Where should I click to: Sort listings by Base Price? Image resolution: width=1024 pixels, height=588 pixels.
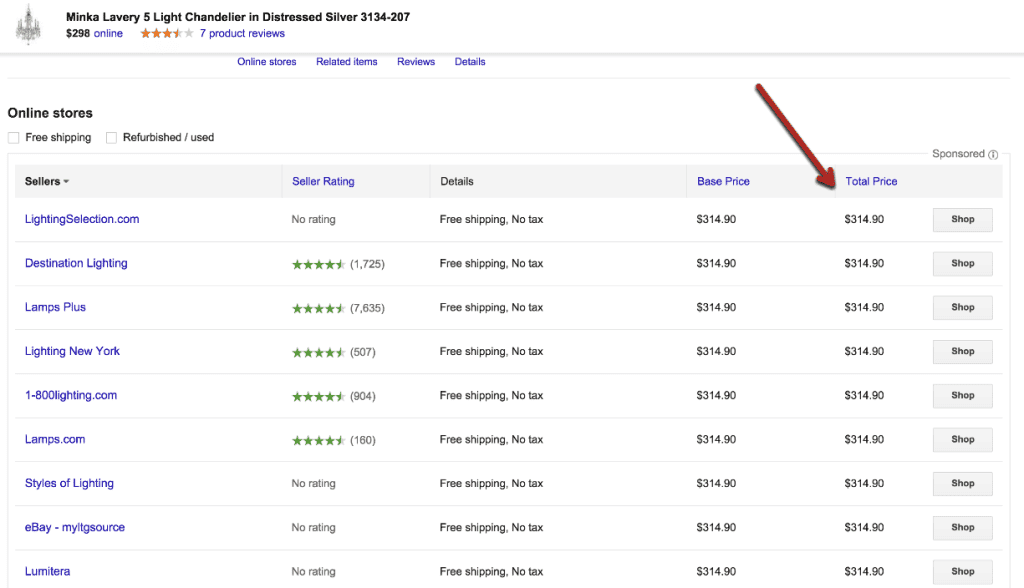(723, 182)
